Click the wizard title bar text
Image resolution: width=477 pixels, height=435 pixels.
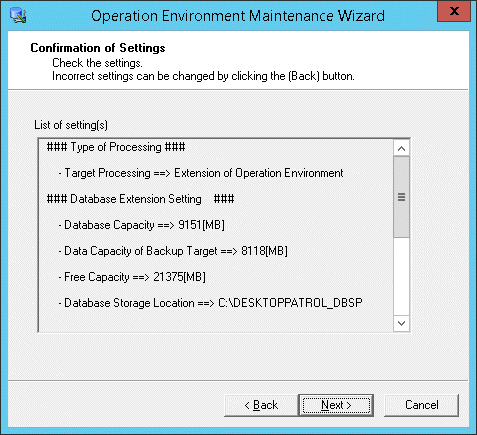[238, 16]
